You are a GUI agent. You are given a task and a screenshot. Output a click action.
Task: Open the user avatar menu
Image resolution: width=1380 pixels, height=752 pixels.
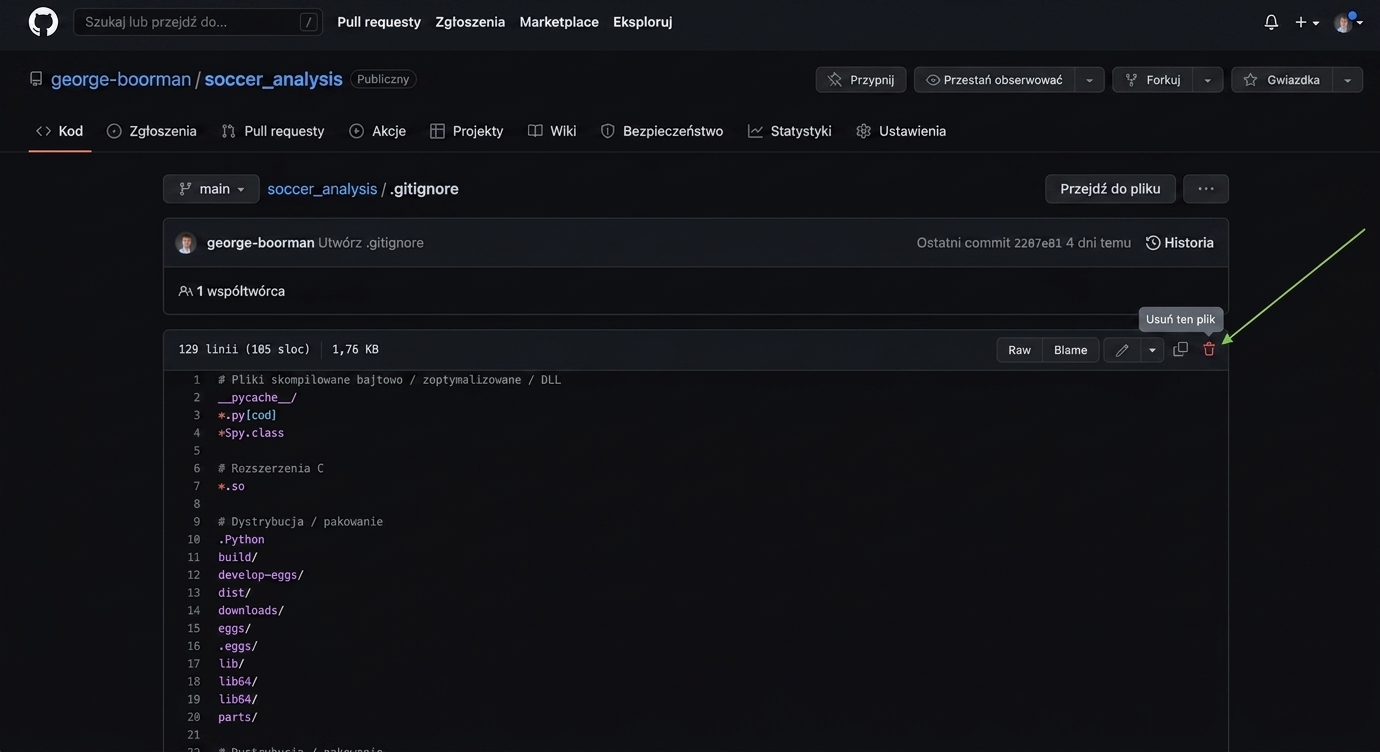pyautogui.click(x=1348, y=22)
